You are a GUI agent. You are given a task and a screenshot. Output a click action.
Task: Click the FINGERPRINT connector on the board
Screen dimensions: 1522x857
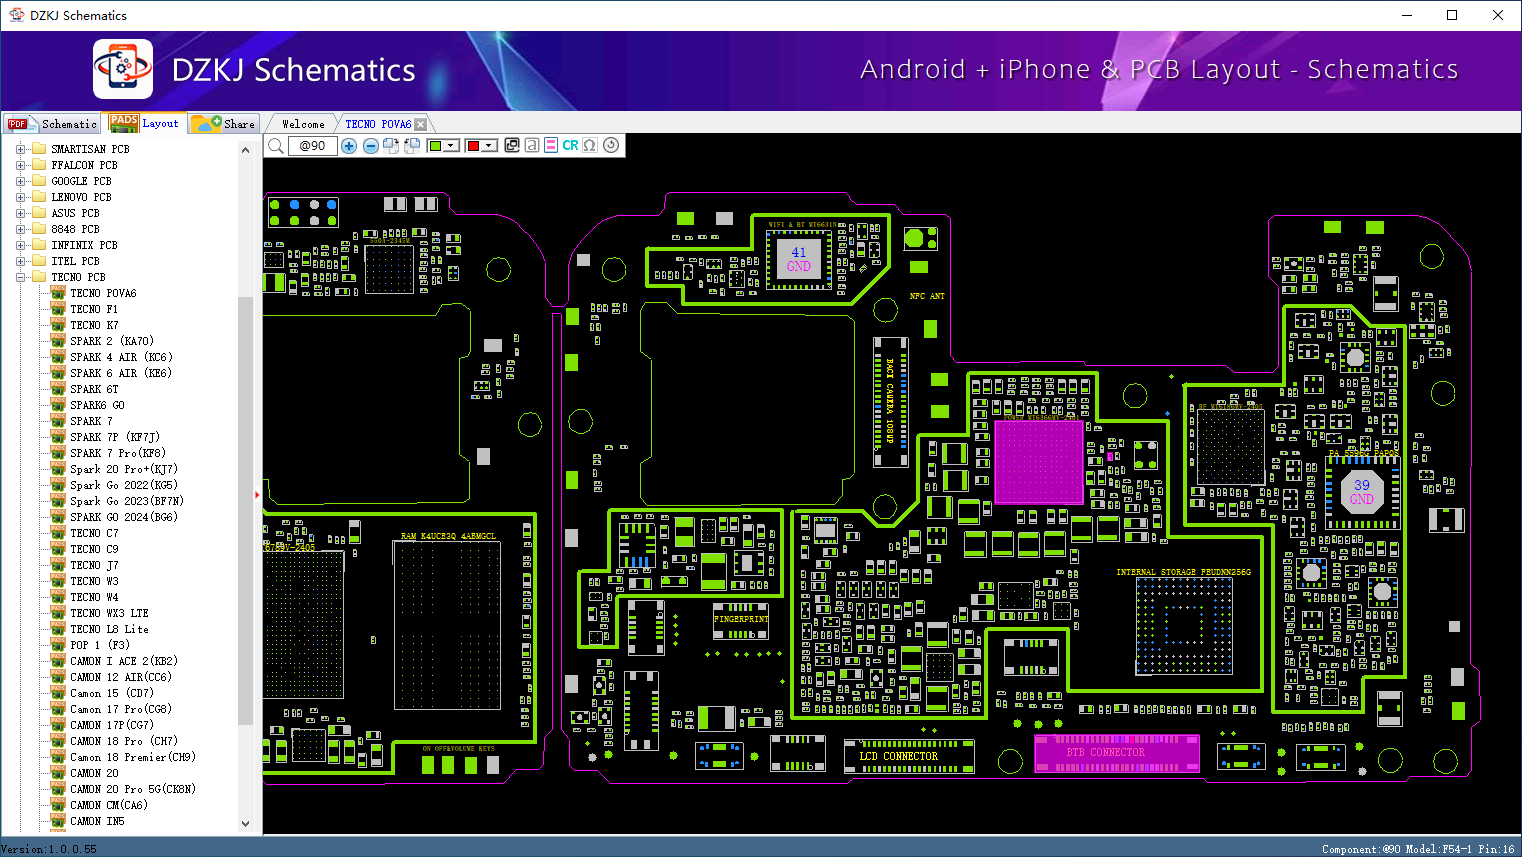[x=741, y=621]
